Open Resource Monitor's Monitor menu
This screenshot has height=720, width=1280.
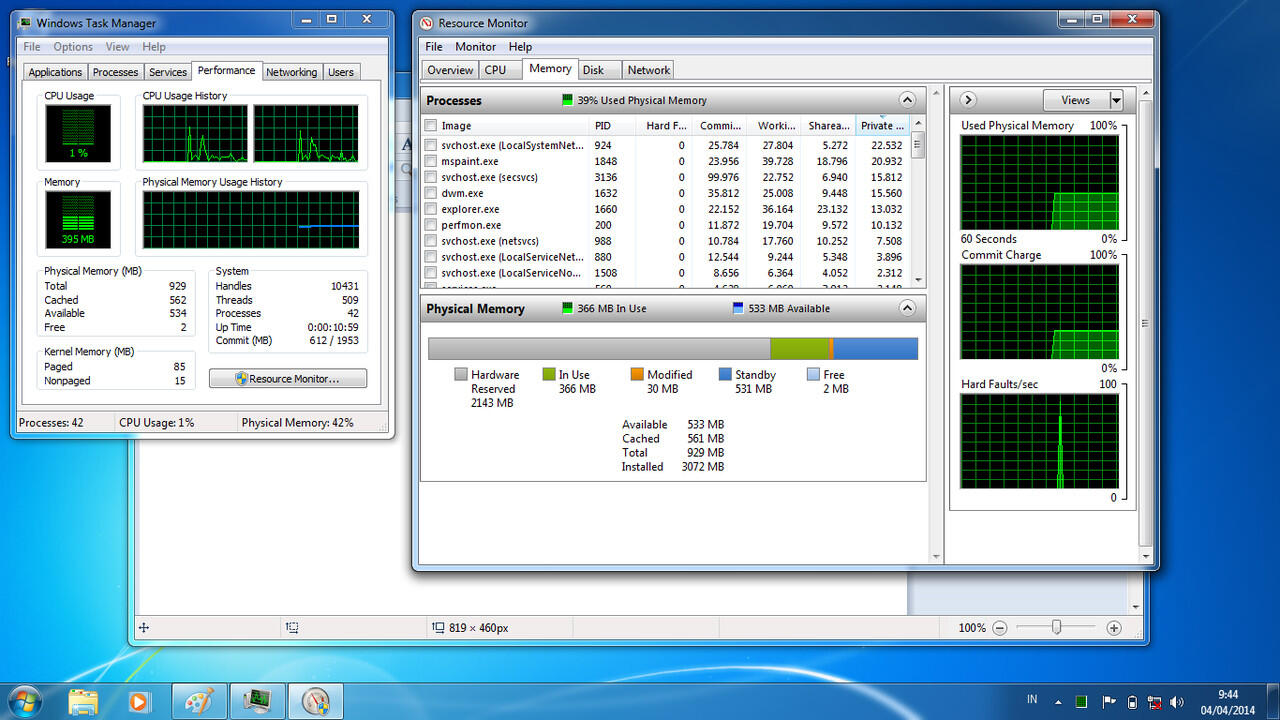click(475, 47)
